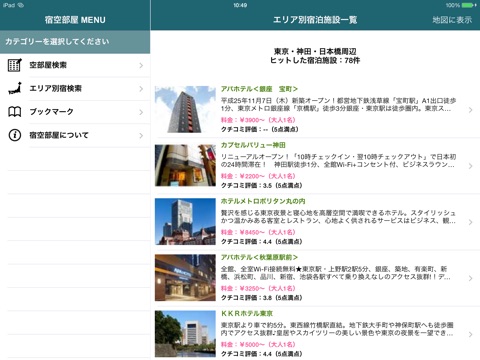Open 宿空部屋について menu label
The image size is (480, 360).
coord(59,135)
